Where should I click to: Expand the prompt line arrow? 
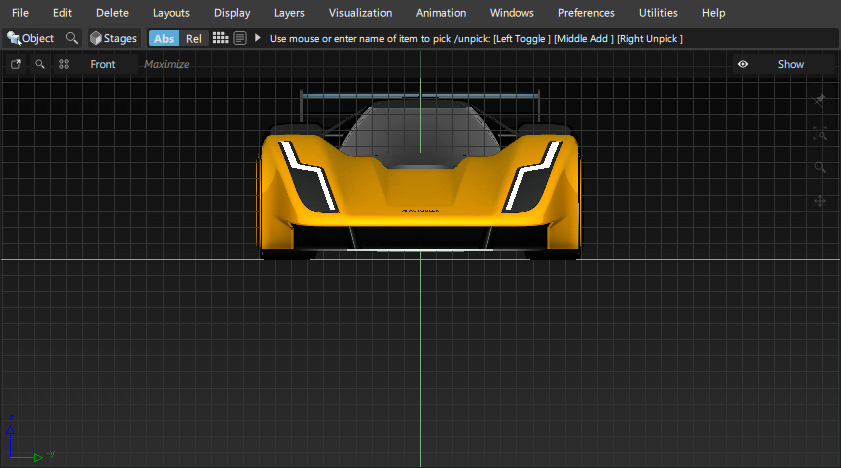pyautogui.click(x=258, y=38)
